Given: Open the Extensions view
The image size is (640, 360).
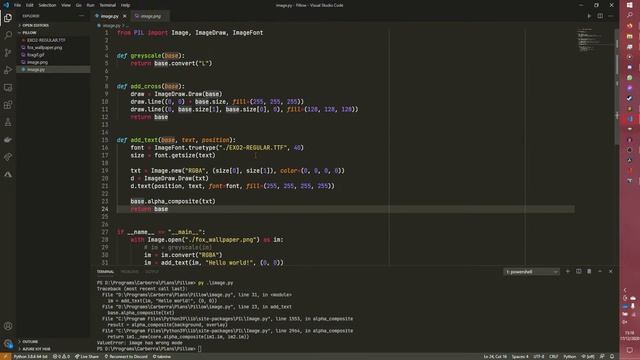Looking at the screenshot, I should click(x=8, y=105).
